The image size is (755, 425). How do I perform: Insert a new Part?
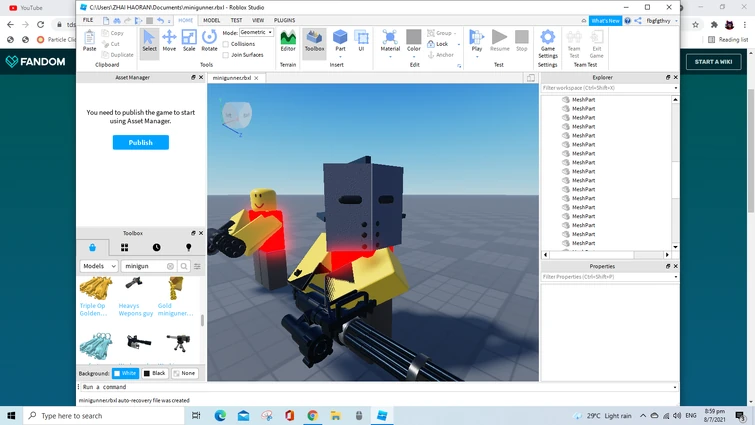click(340, 39)
